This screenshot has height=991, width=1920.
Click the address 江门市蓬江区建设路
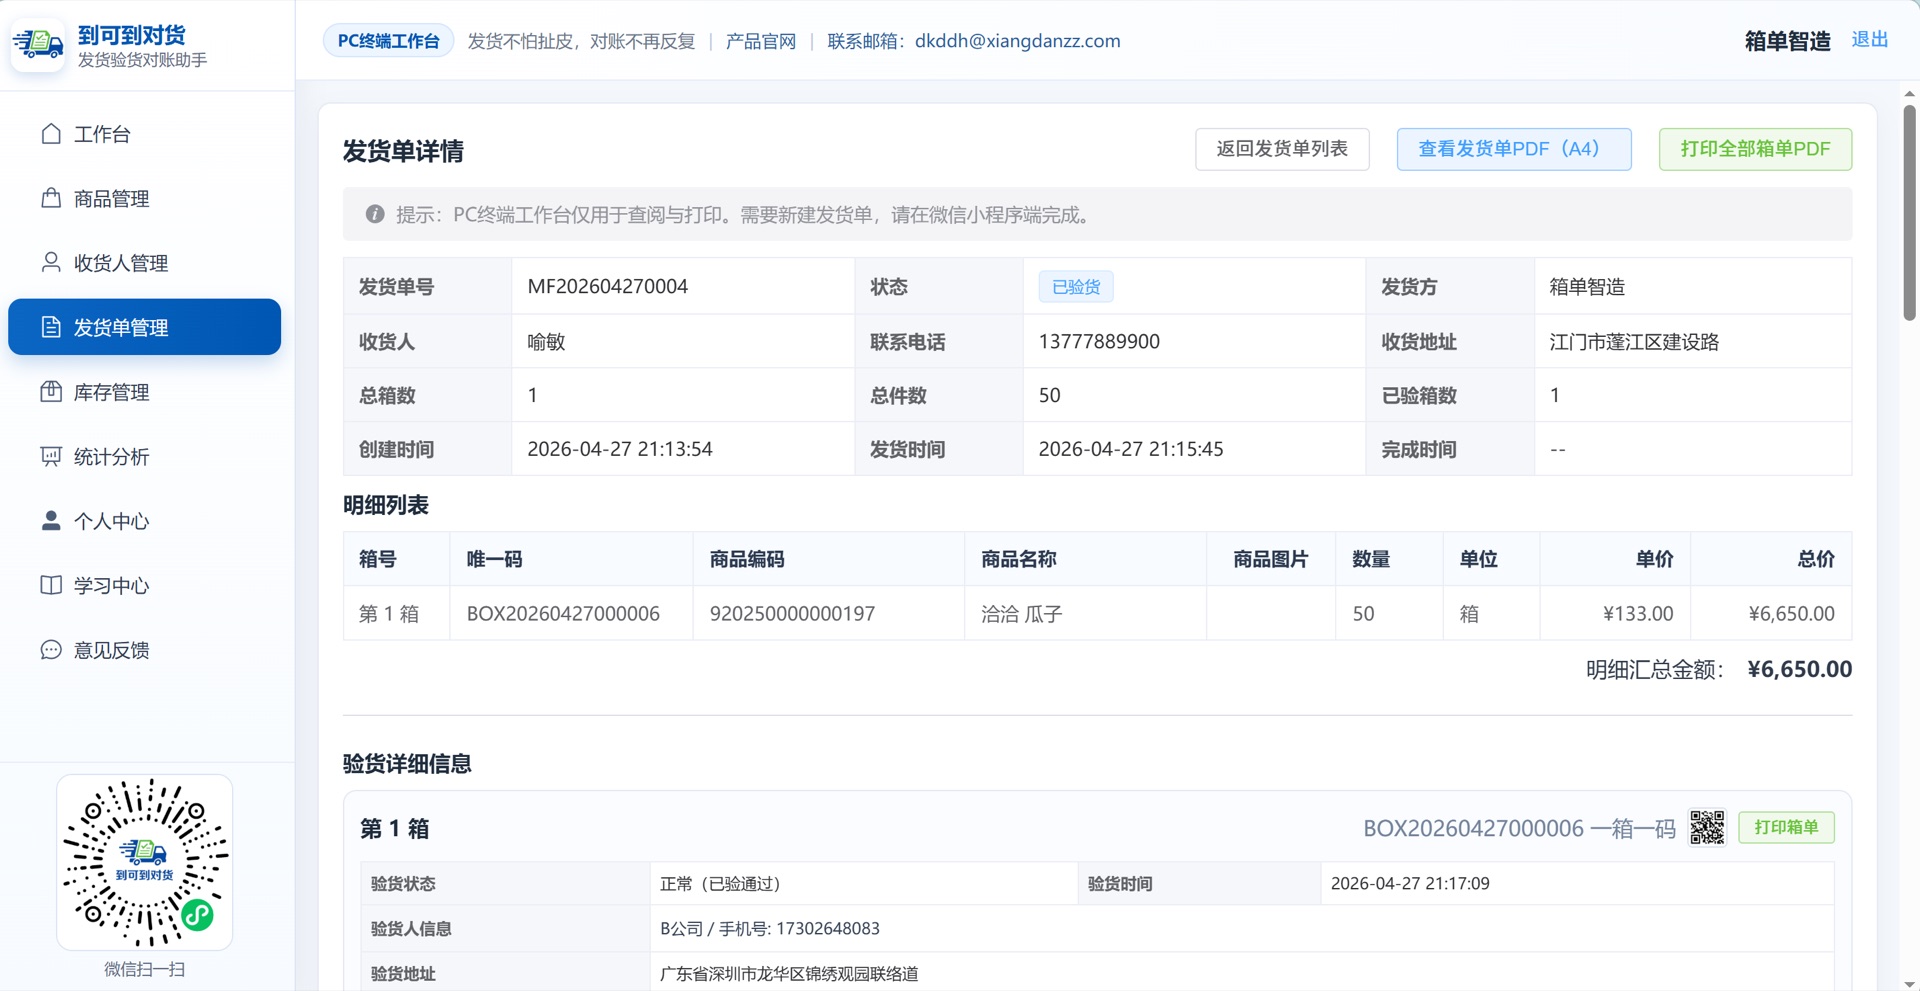[x=1634, y=341]
